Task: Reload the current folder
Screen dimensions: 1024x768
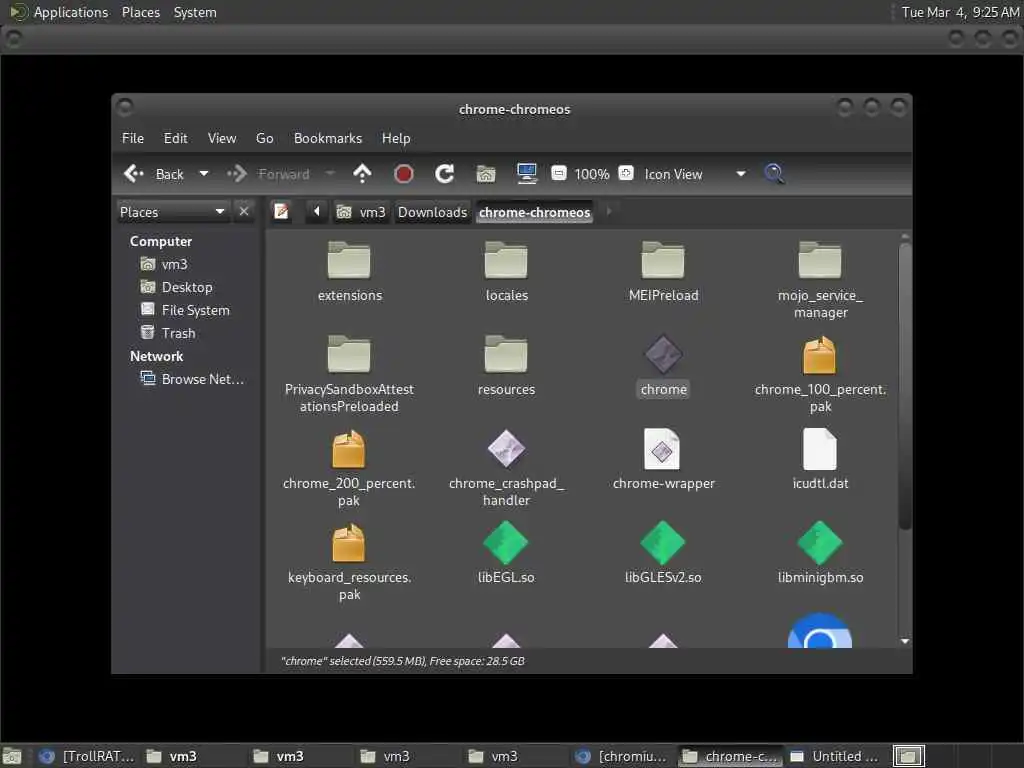Action: (x=445, y=174)
